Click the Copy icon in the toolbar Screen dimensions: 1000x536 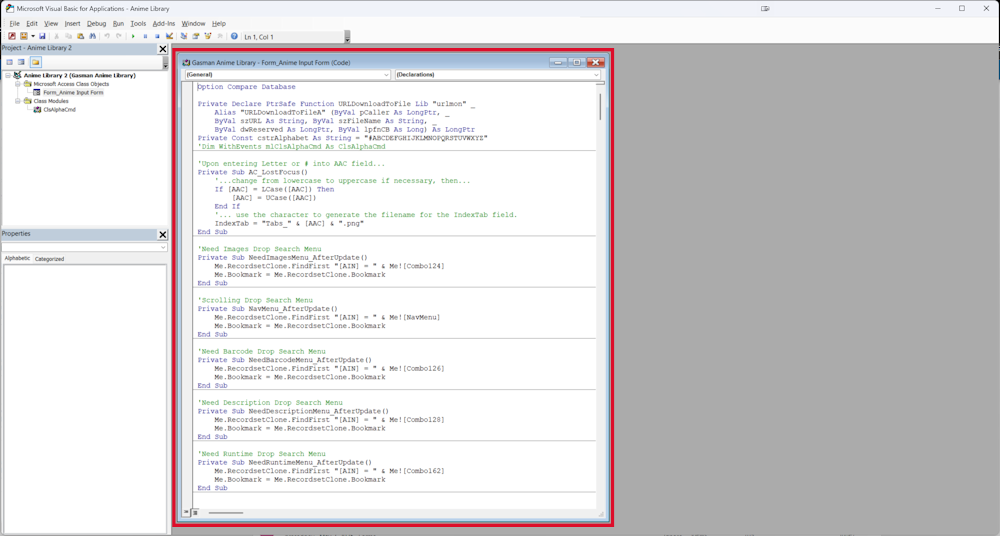pos(68,36)
